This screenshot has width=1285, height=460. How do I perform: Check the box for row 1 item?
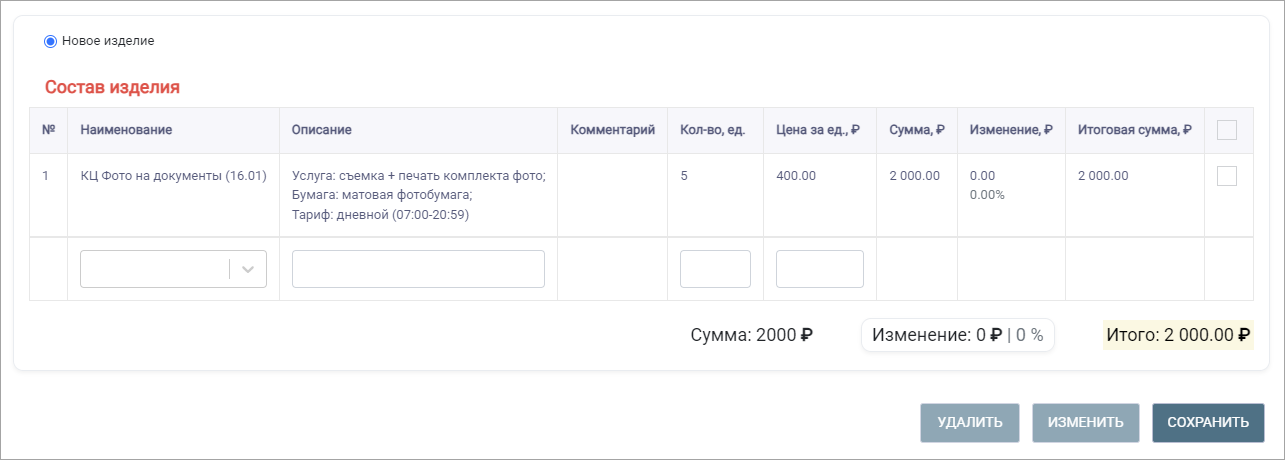click(1227, 176)
